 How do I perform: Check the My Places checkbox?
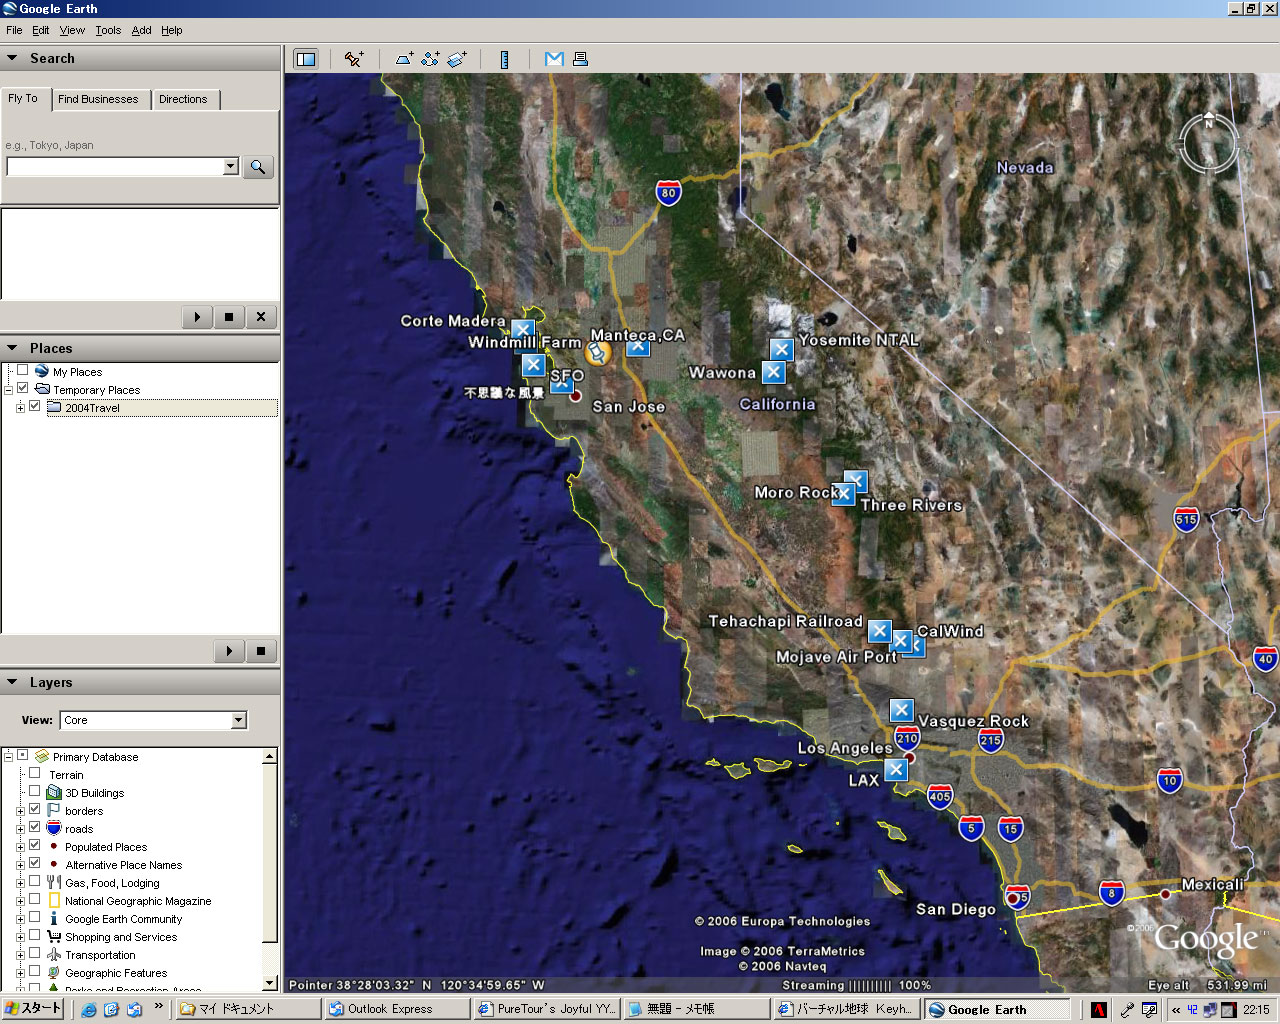point(22,370)
